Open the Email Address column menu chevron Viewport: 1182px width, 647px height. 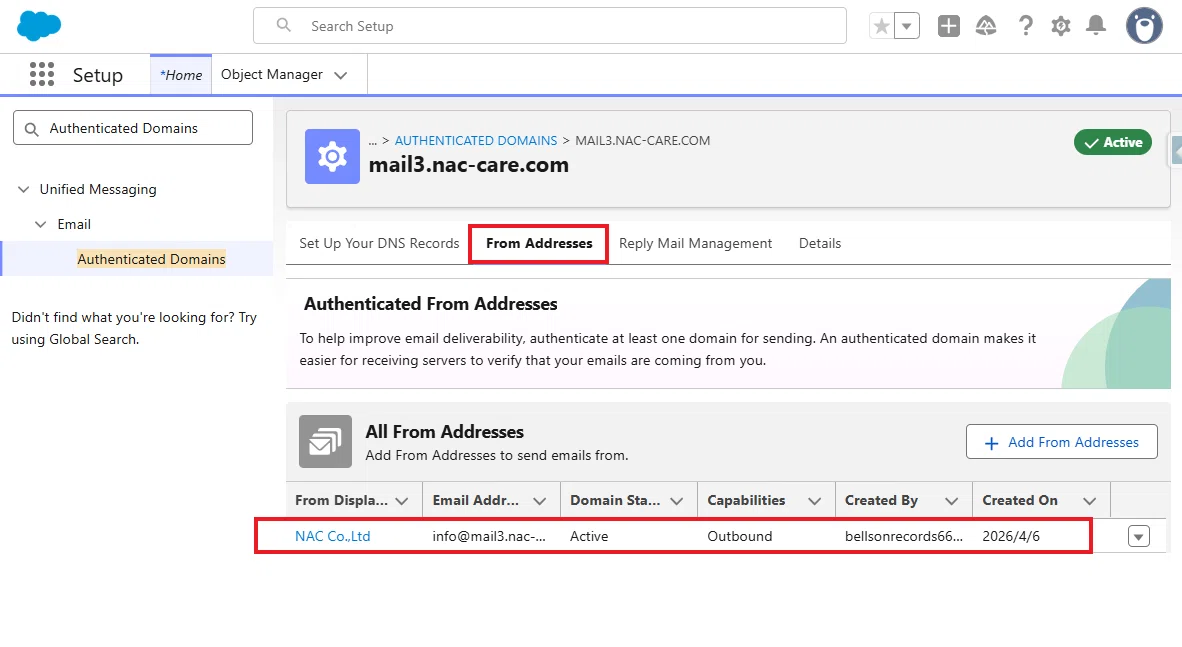tap(540, 501)
